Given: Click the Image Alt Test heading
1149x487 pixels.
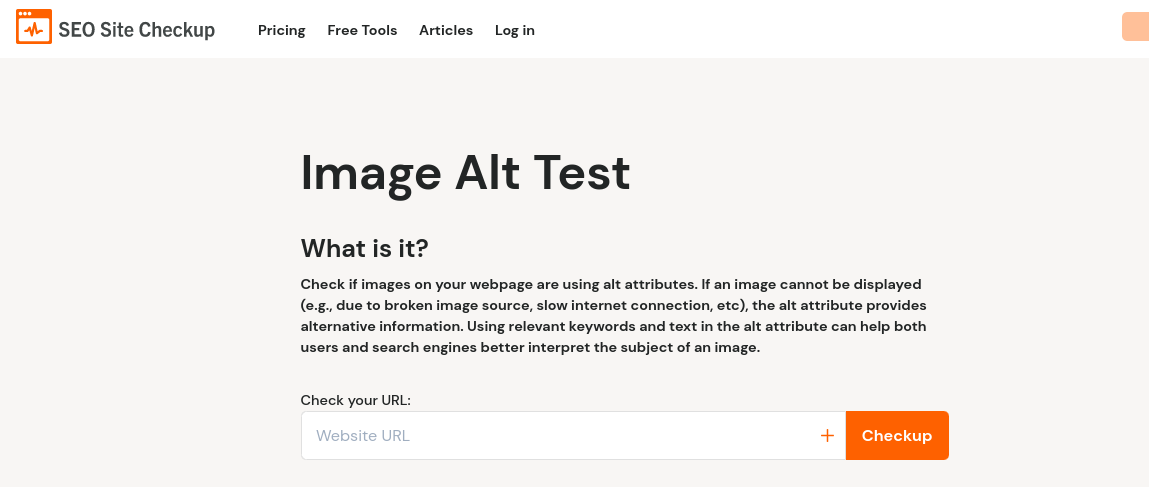Looking at the screenshot, I should tap(465, 174).
